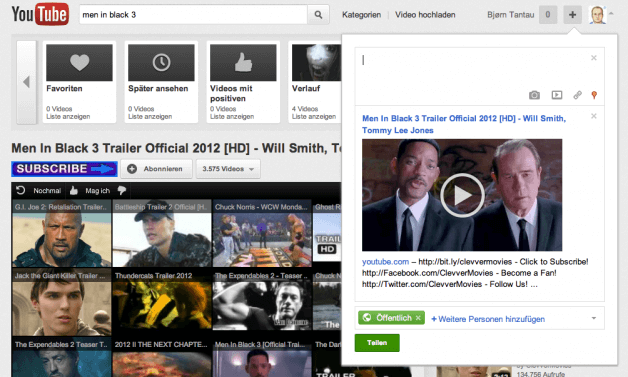
Task: Expand the 3.575 Videos dropdown
Action: pos(228,169)
